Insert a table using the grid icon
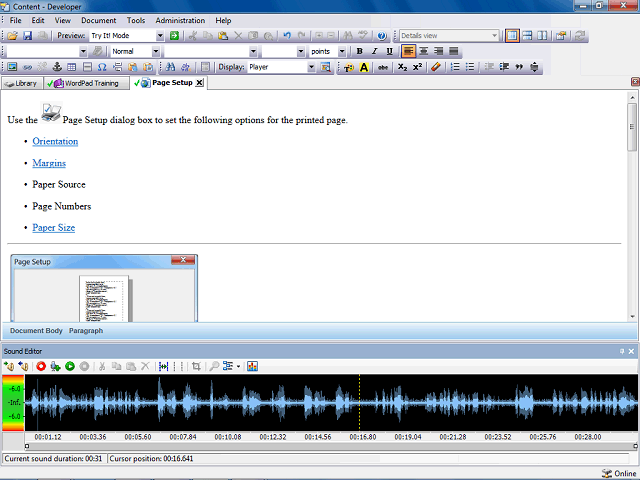The width and height of the screenshot is (640, 480). coord(72,67)
